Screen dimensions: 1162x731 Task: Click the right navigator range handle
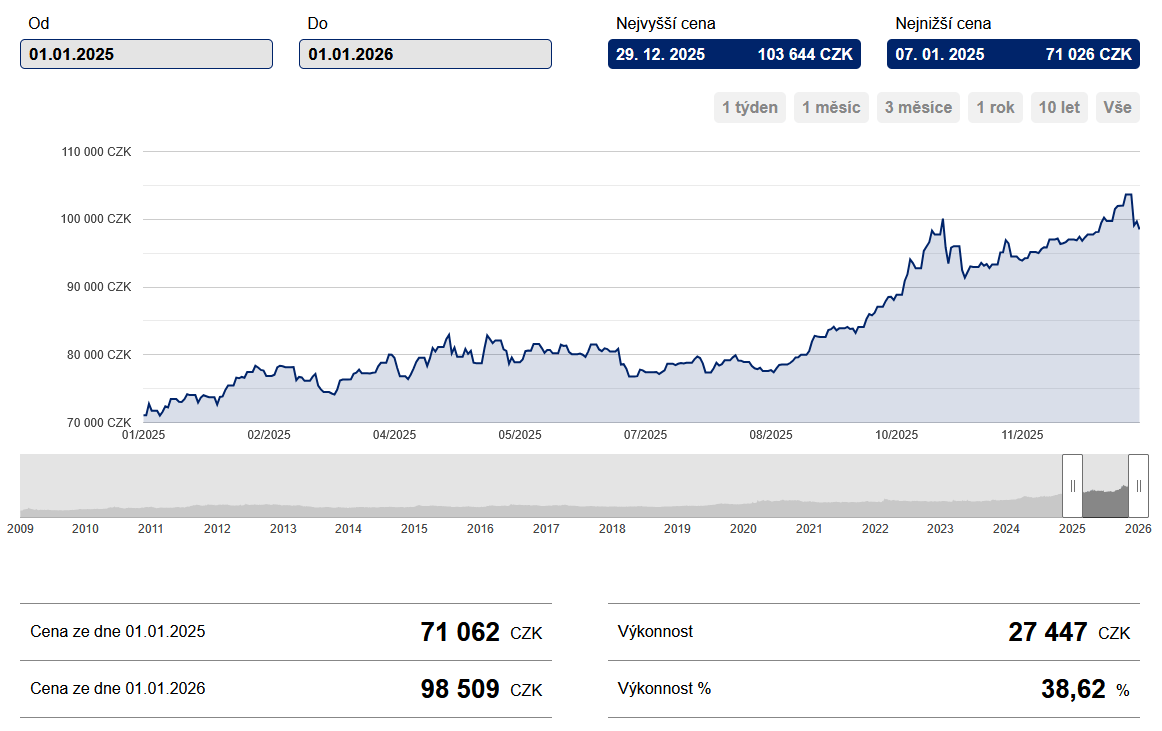click(1138, 486)
